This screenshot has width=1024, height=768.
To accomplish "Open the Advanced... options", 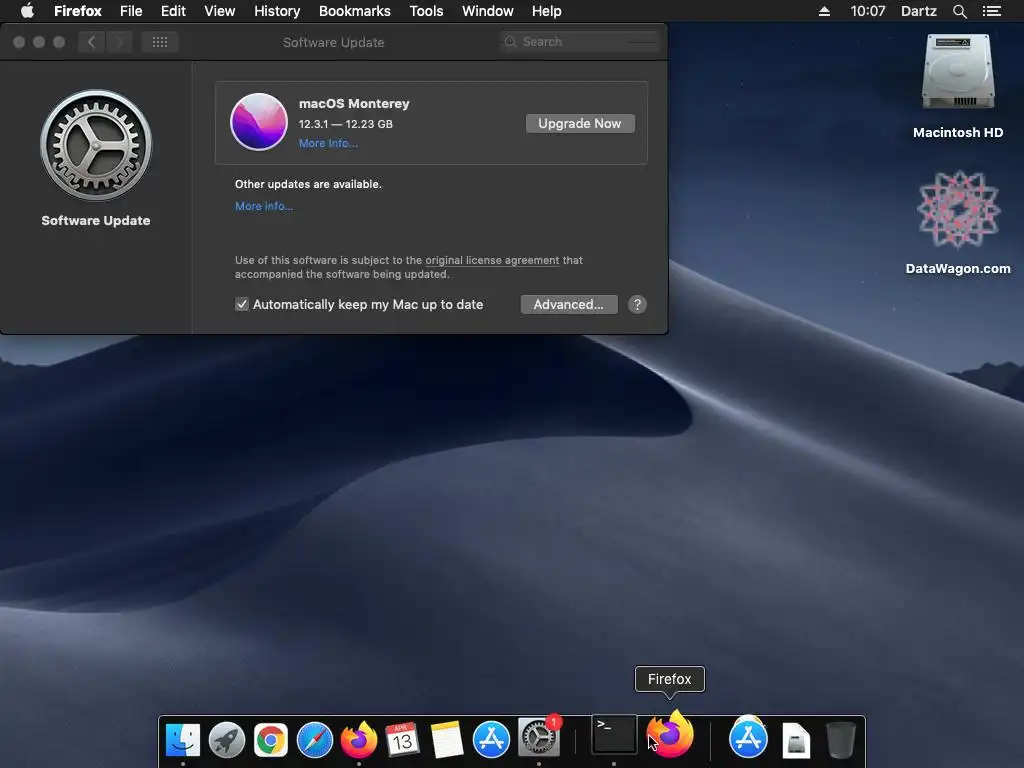I will pyautogui.click(x=569, y=304).
